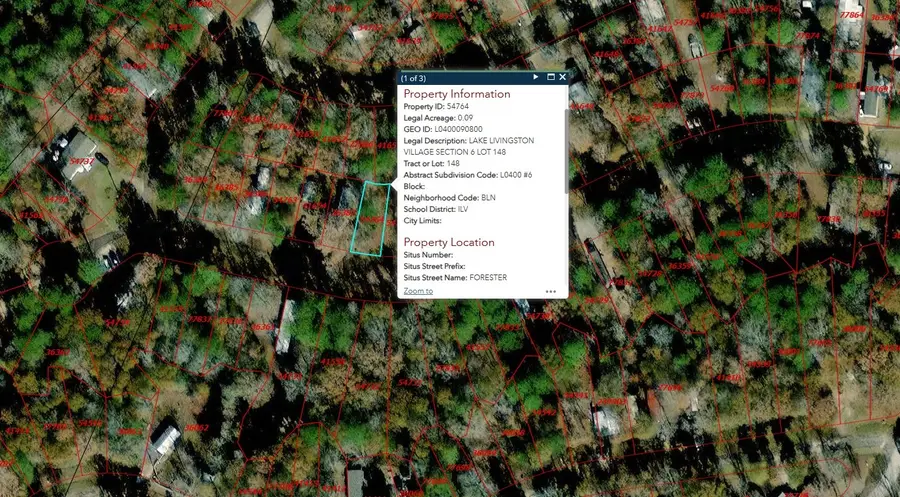Click the Zoom to link
900x497 pixels.
[x=418, y=291]
